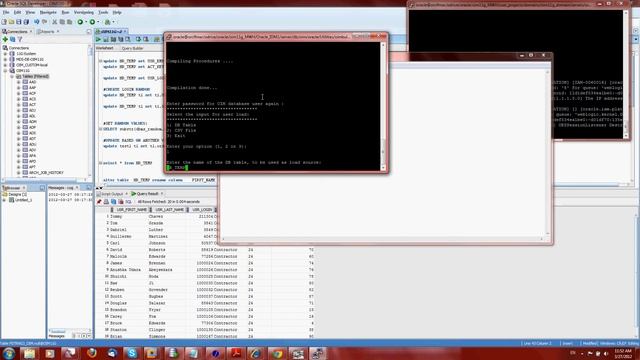Open Skype from the taskbar
Image resolution: width=640 pixels, height=360 pixels.
[x=132, y=353]
